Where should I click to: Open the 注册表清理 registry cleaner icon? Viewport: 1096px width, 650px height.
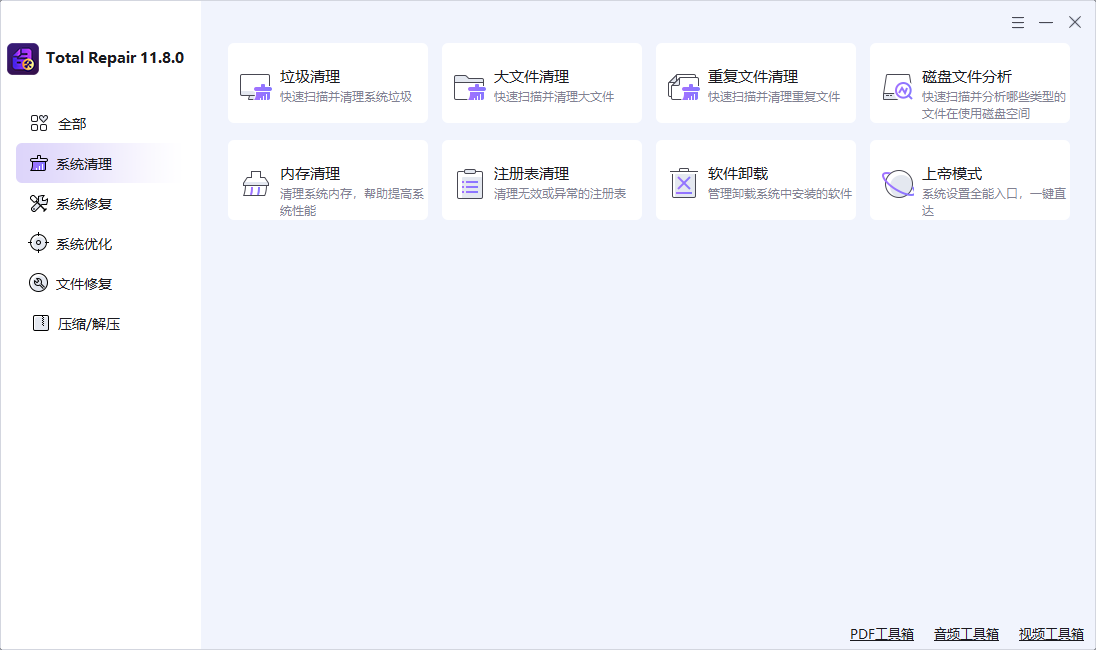coord(470,183)
